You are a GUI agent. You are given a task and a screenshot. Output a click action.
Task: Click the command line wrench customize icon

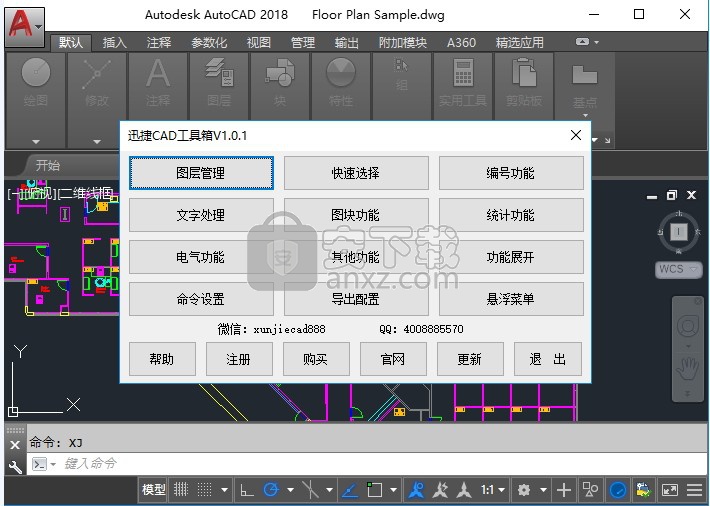coord(15,466)
